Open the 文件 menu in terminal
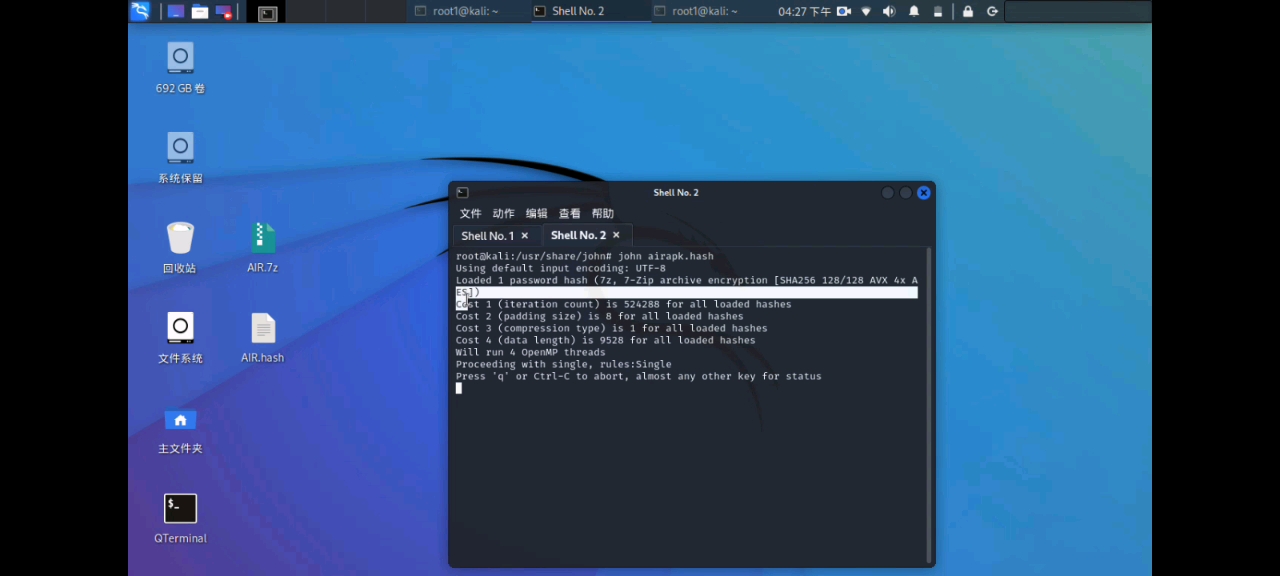The width and height of the screenshot is (1280, 576). pos(470,213)
